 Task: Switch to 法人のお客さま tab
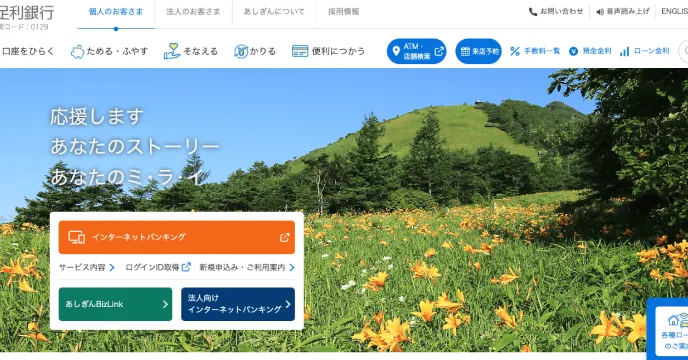click(193, 12)
